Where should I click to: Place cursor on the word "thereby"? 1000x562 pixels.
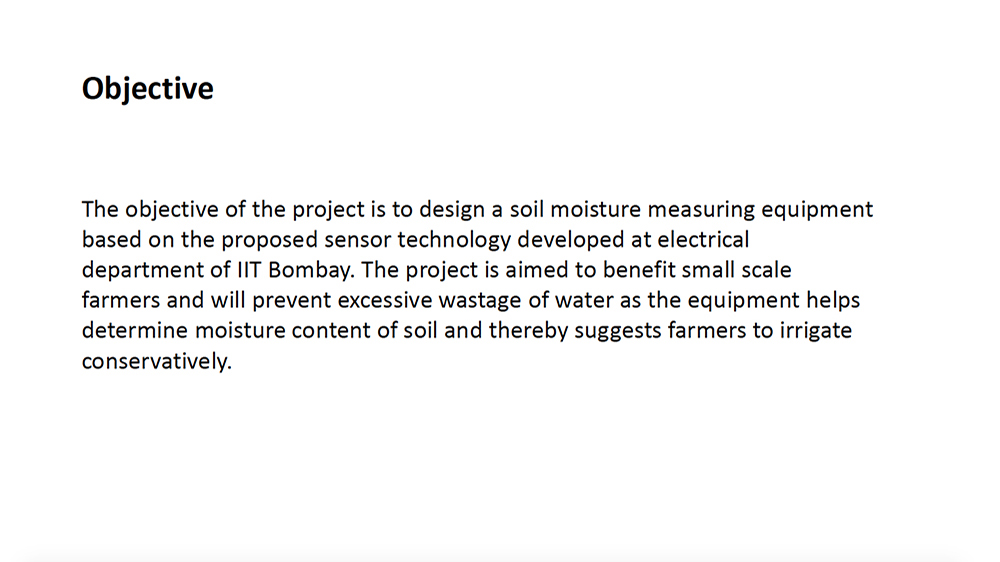coord(528,330)
